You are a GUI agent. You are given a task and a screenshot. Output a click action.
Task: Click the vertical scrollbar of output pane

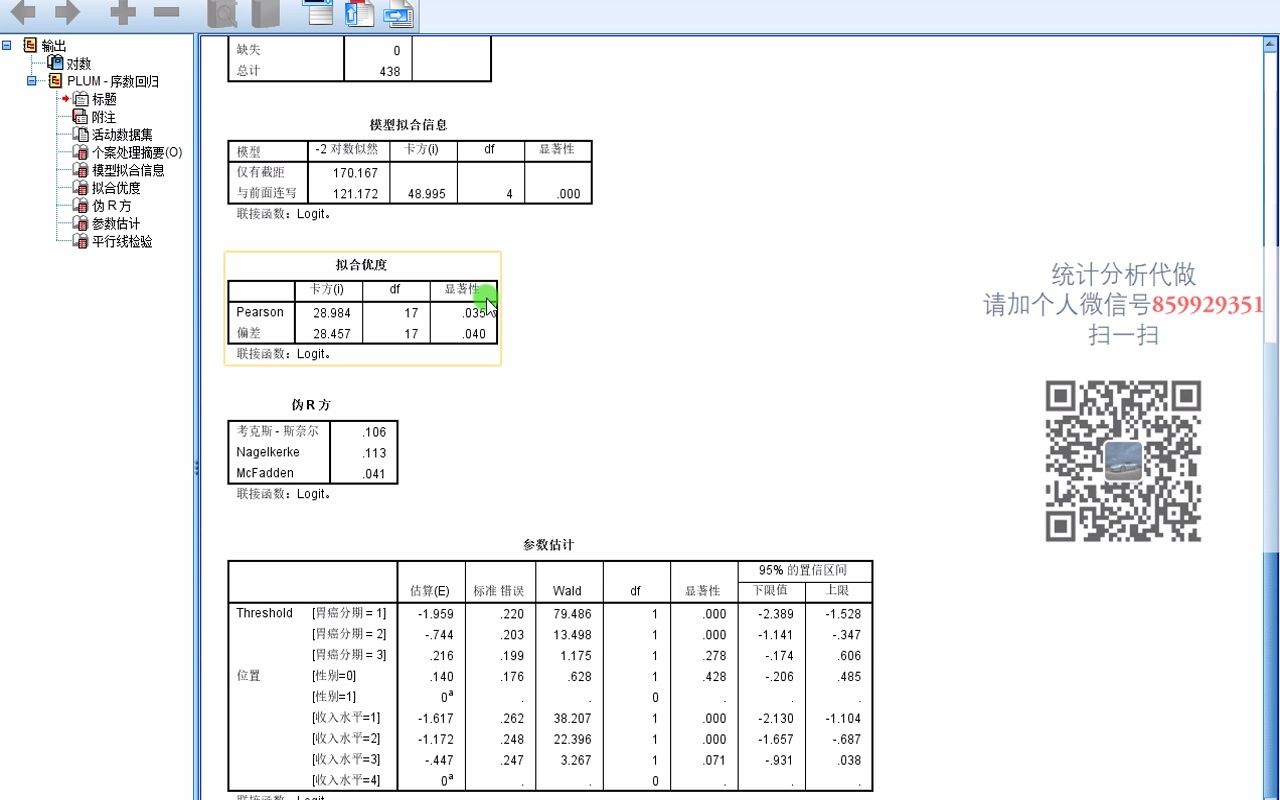[1271, 420]
